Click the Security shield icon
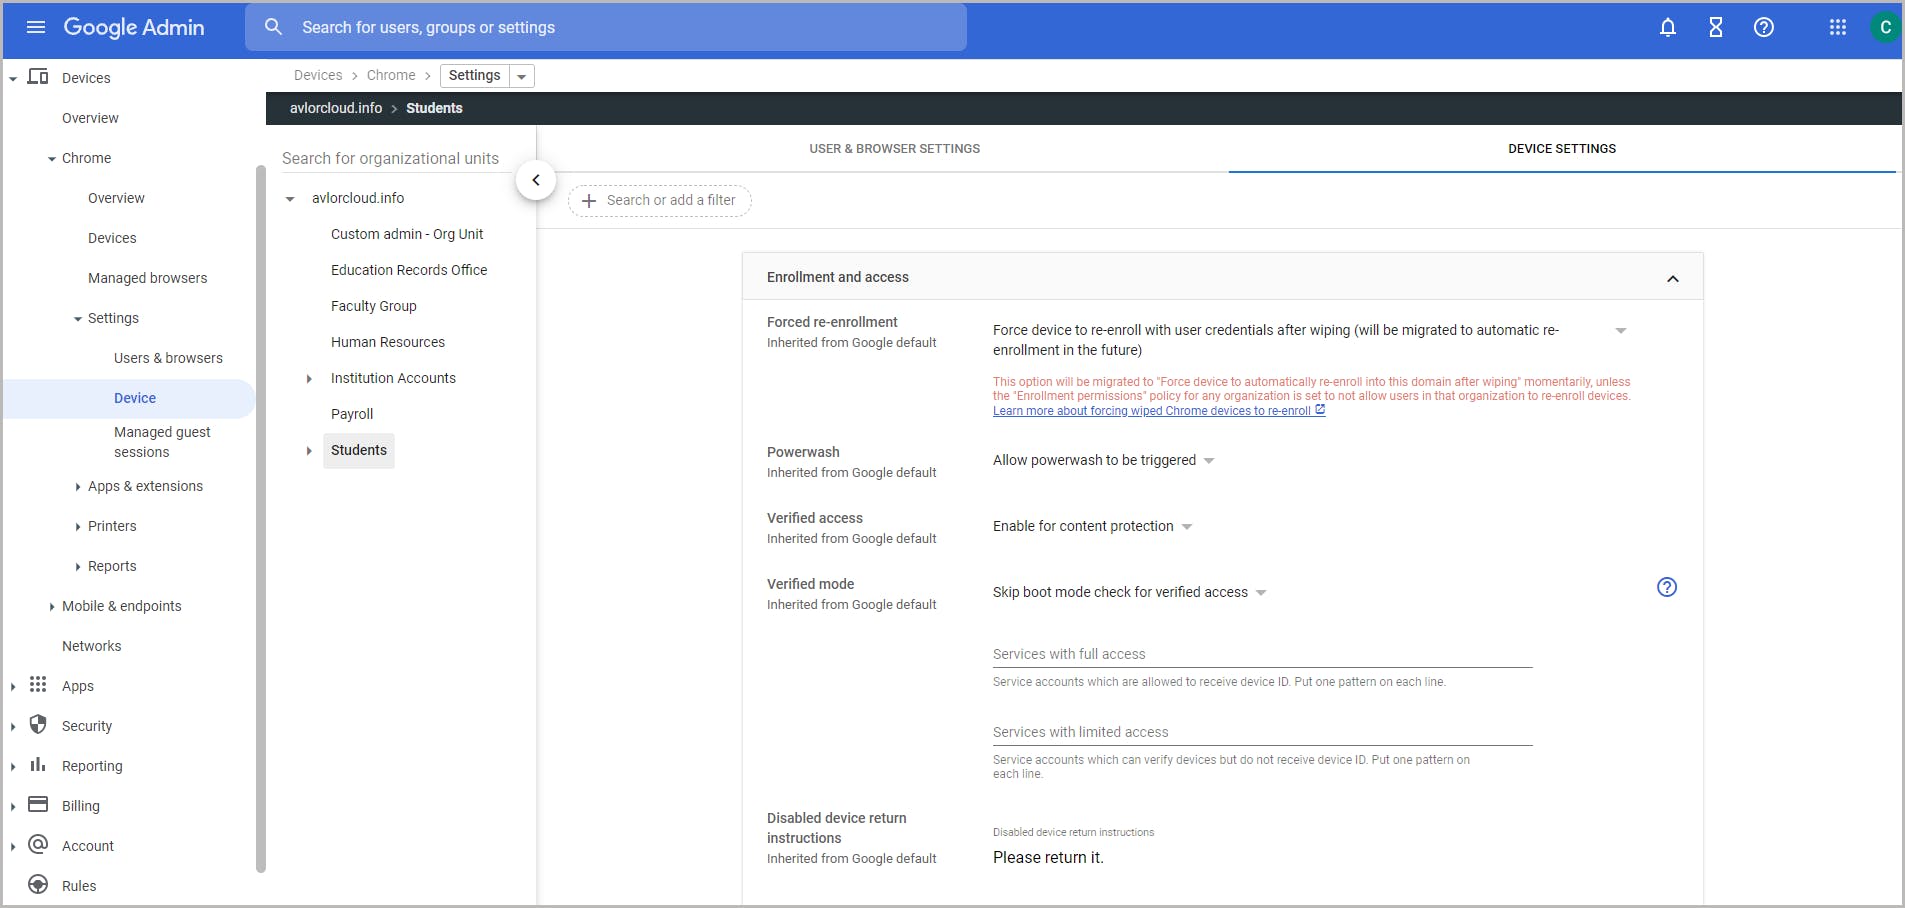 click(38, 725)
